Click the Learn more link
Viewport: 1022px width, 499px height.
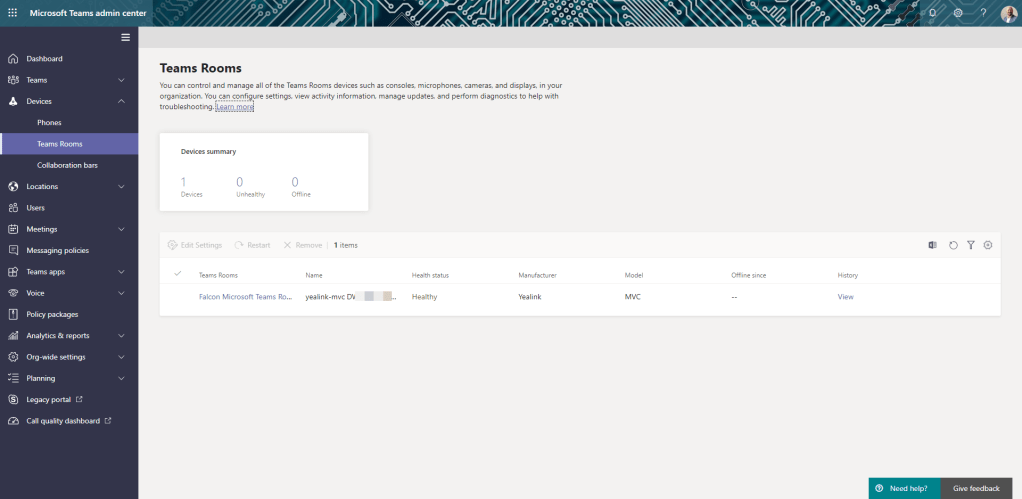(x=234, y=106)
